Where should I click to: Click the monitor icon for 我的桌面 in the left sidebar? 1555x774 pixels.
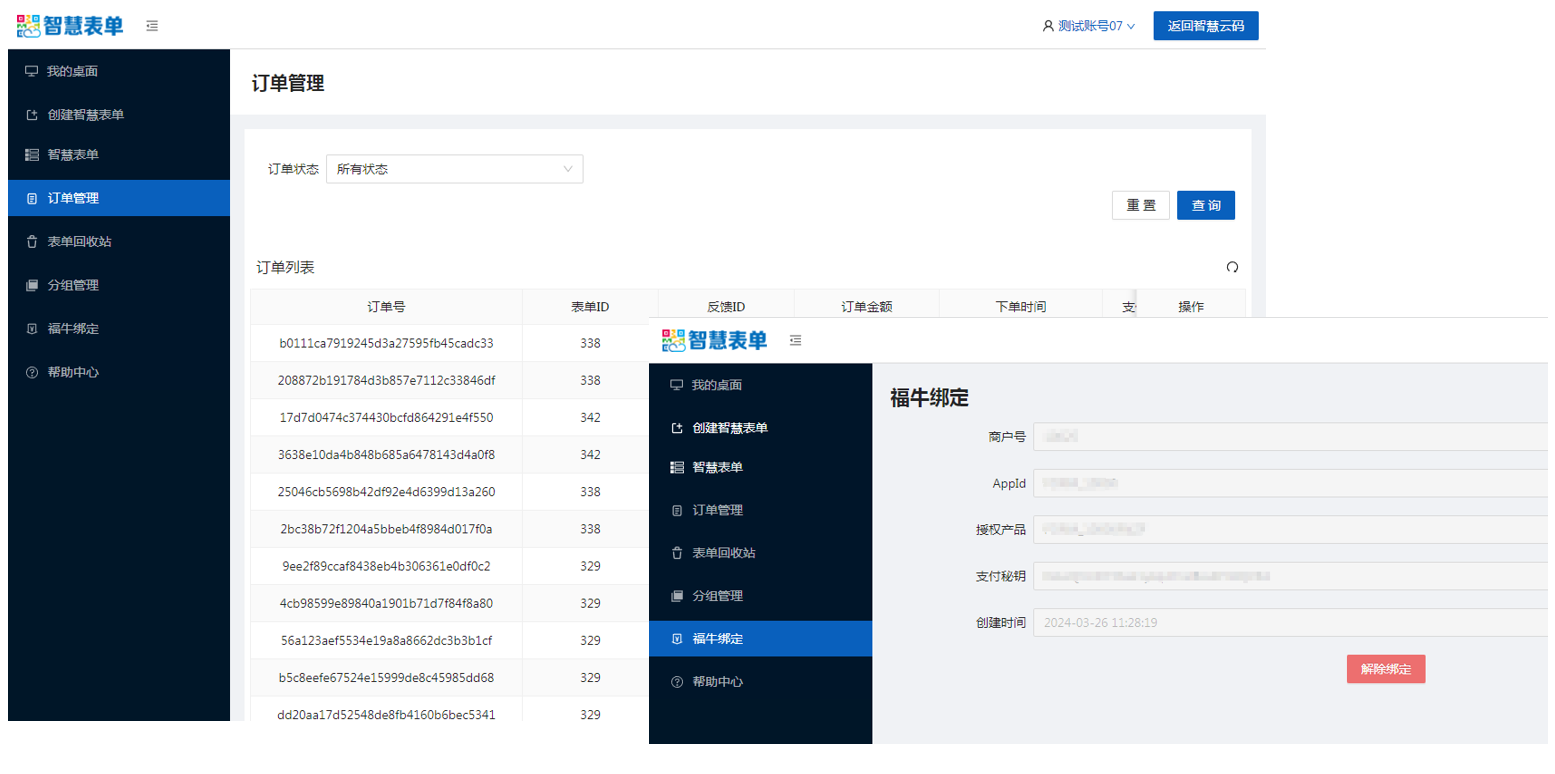[x=31, y=71]
